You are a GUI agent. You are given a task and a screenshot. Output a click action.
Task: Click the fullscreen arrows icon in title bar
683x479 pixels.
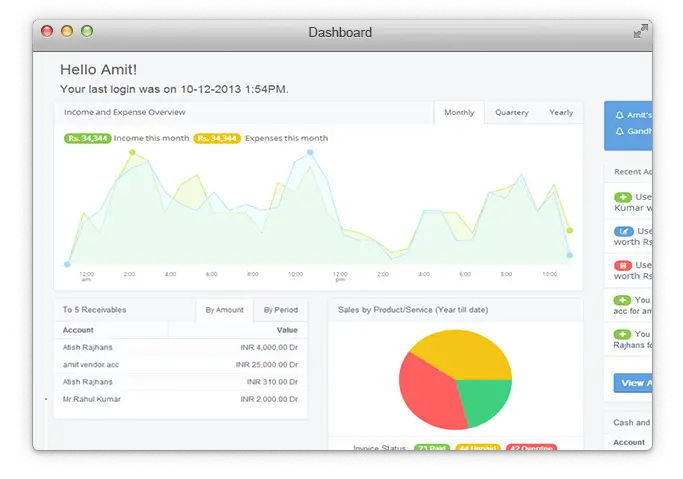pyautogui.click(x=640, y=31)
